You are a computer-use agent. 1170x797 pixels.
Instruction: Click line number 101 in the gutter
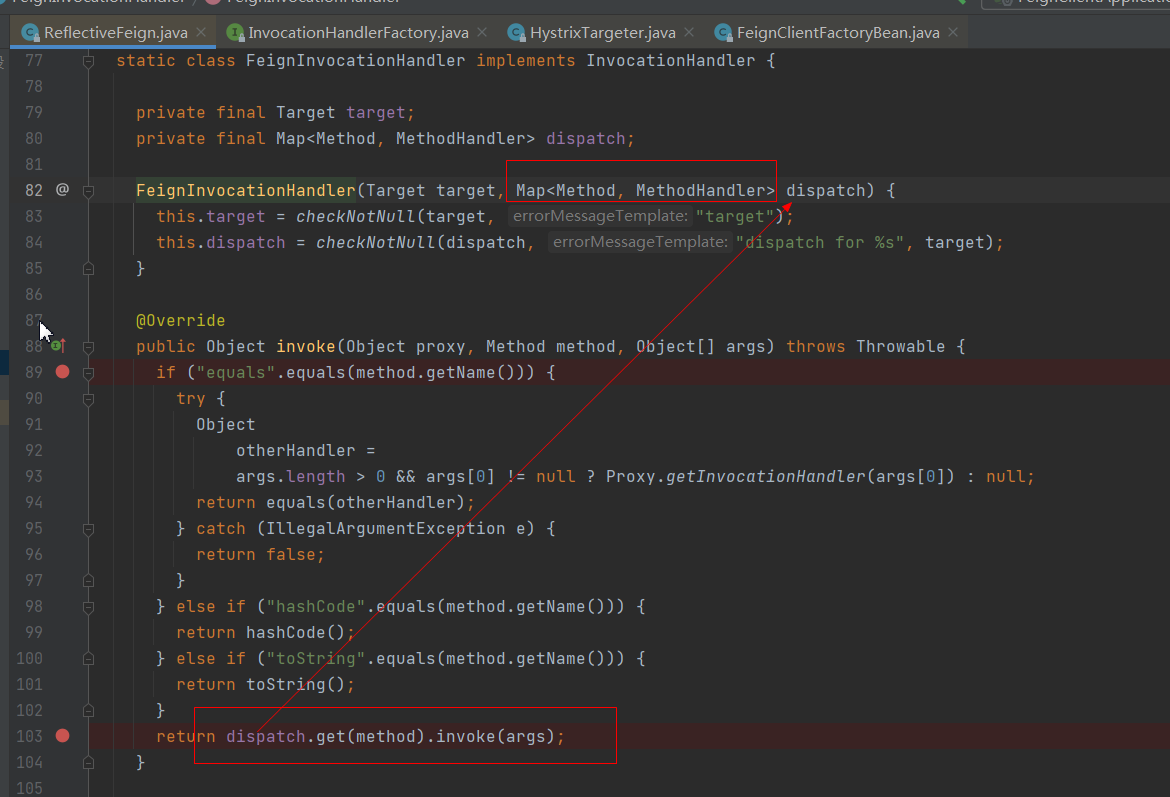coord(29,684)
